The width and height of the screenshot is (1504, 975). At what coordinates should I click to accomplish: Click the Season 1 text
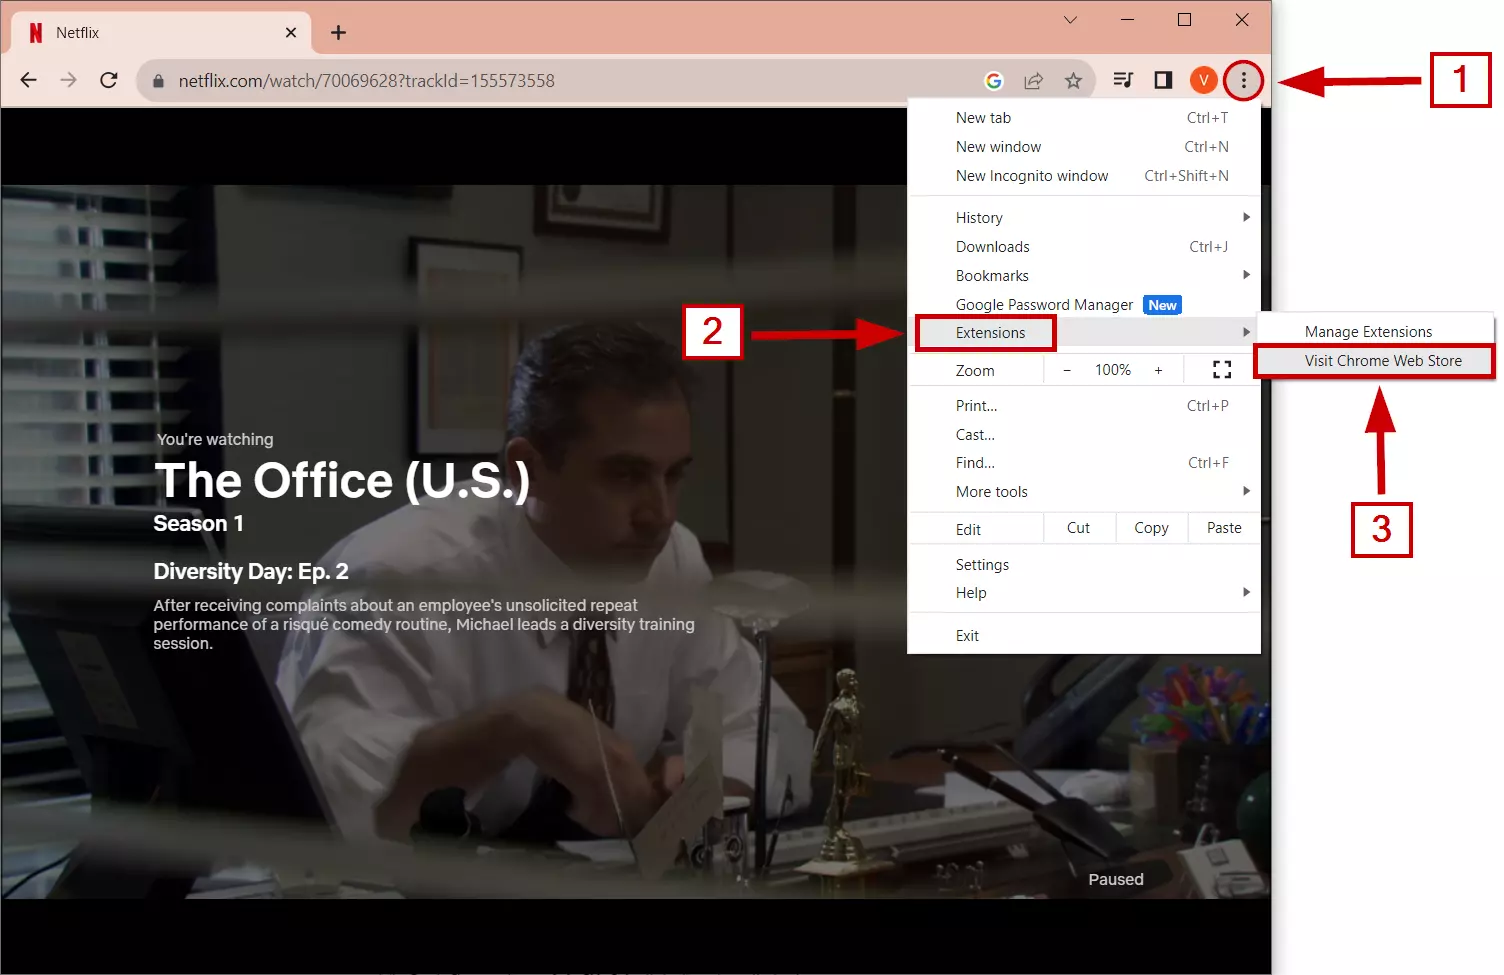click(198, 524)
